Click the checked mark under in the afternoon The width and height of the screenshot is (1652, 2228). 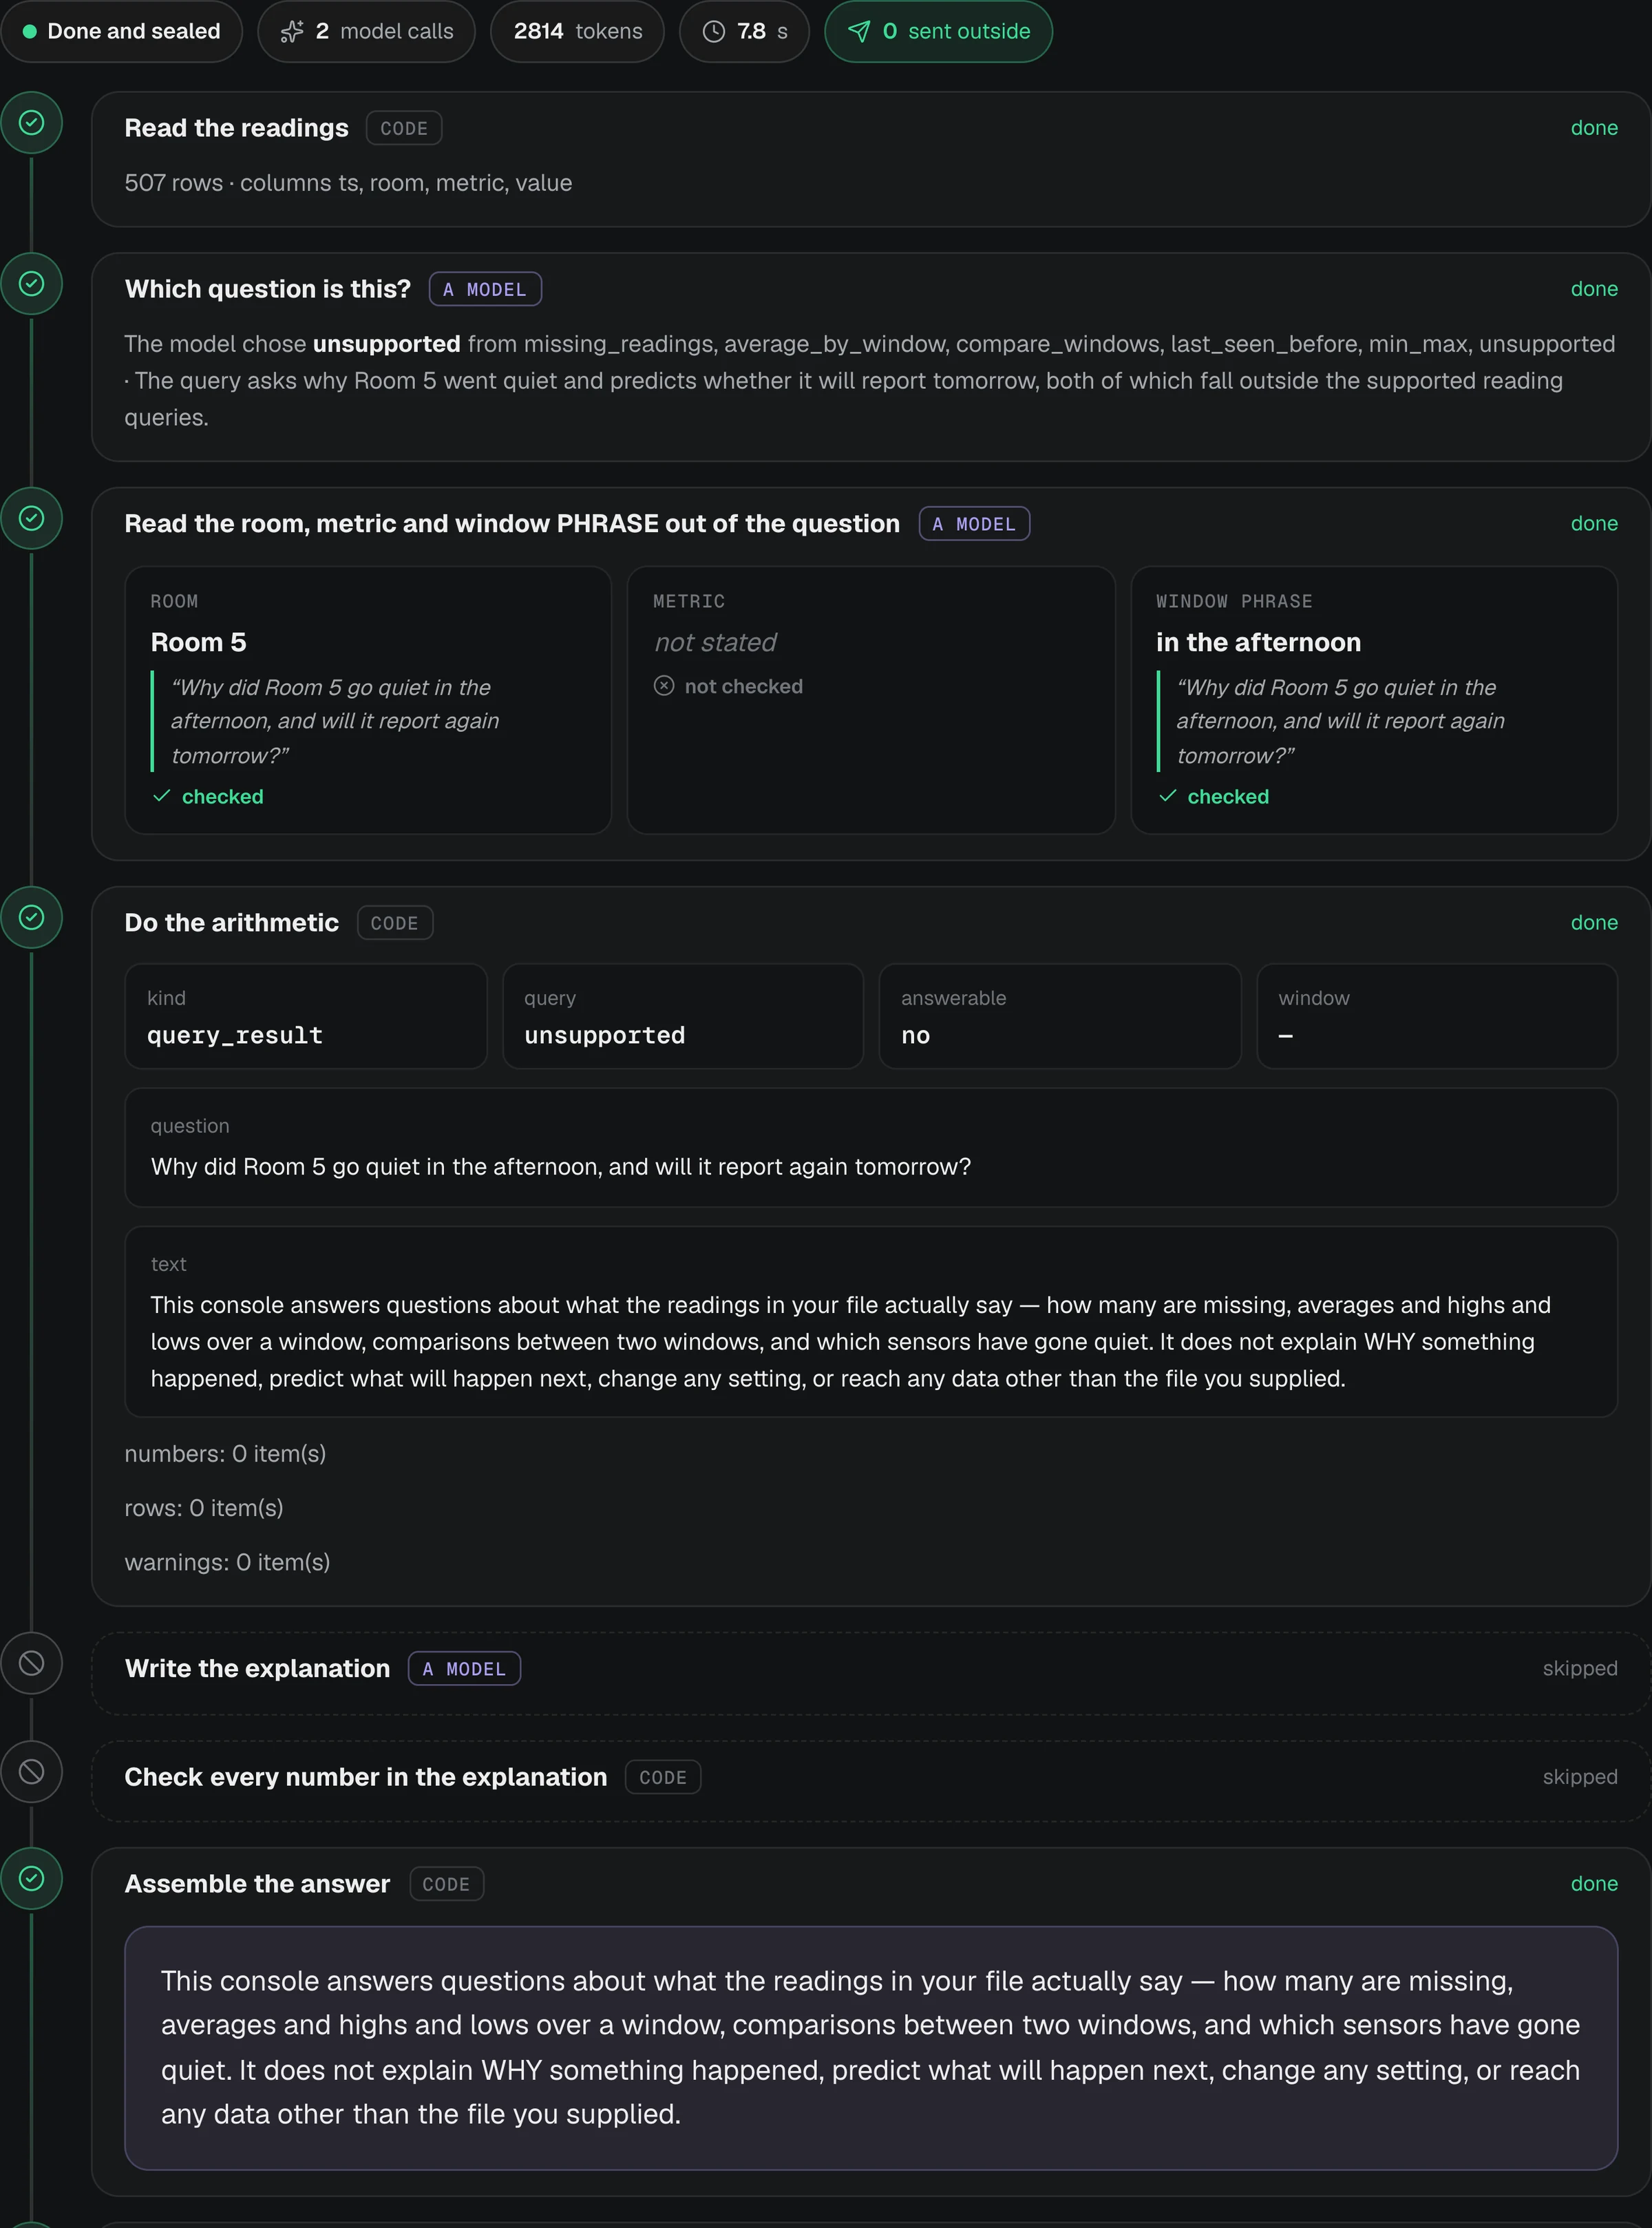tap(1167, 796)
